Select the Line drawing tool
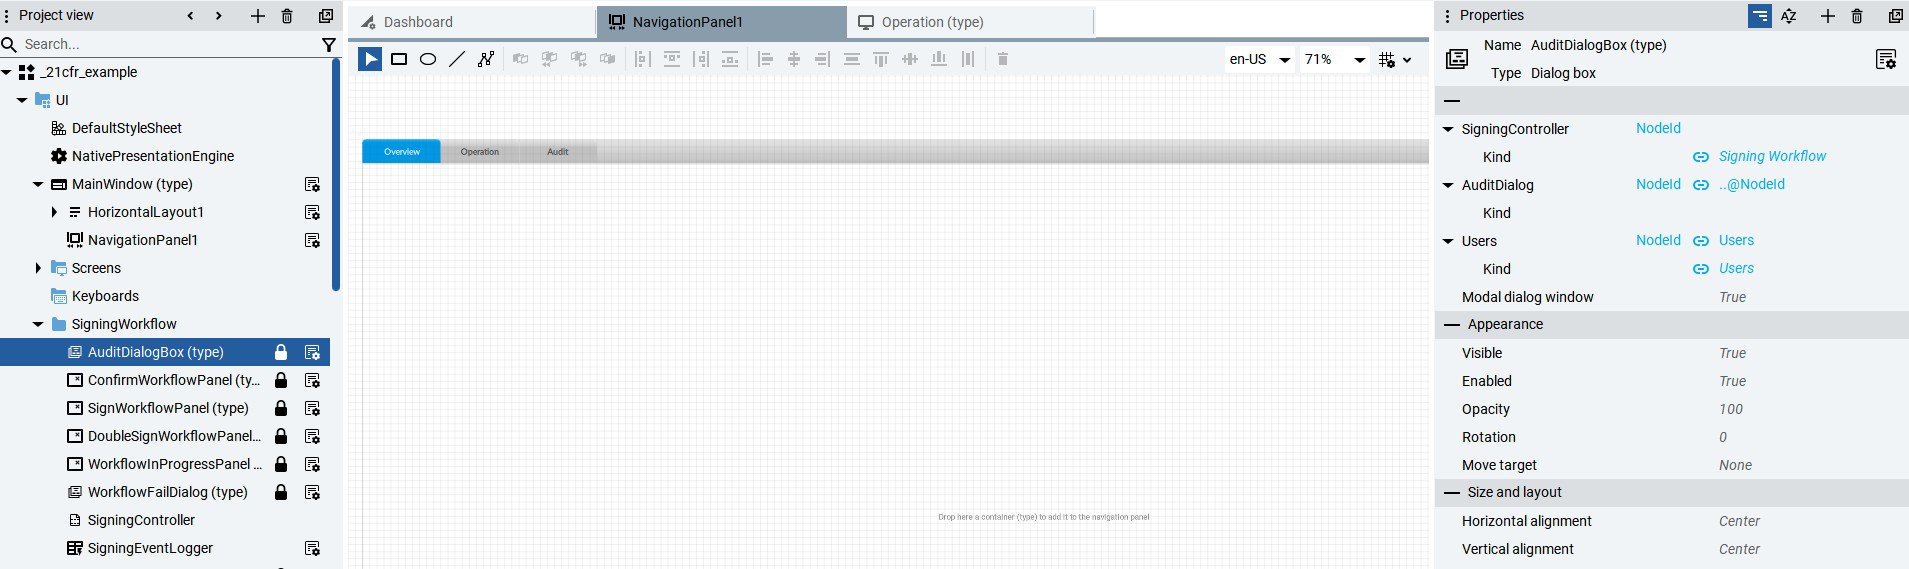This screenshot has height=569, width=1909. click(457, 59)
